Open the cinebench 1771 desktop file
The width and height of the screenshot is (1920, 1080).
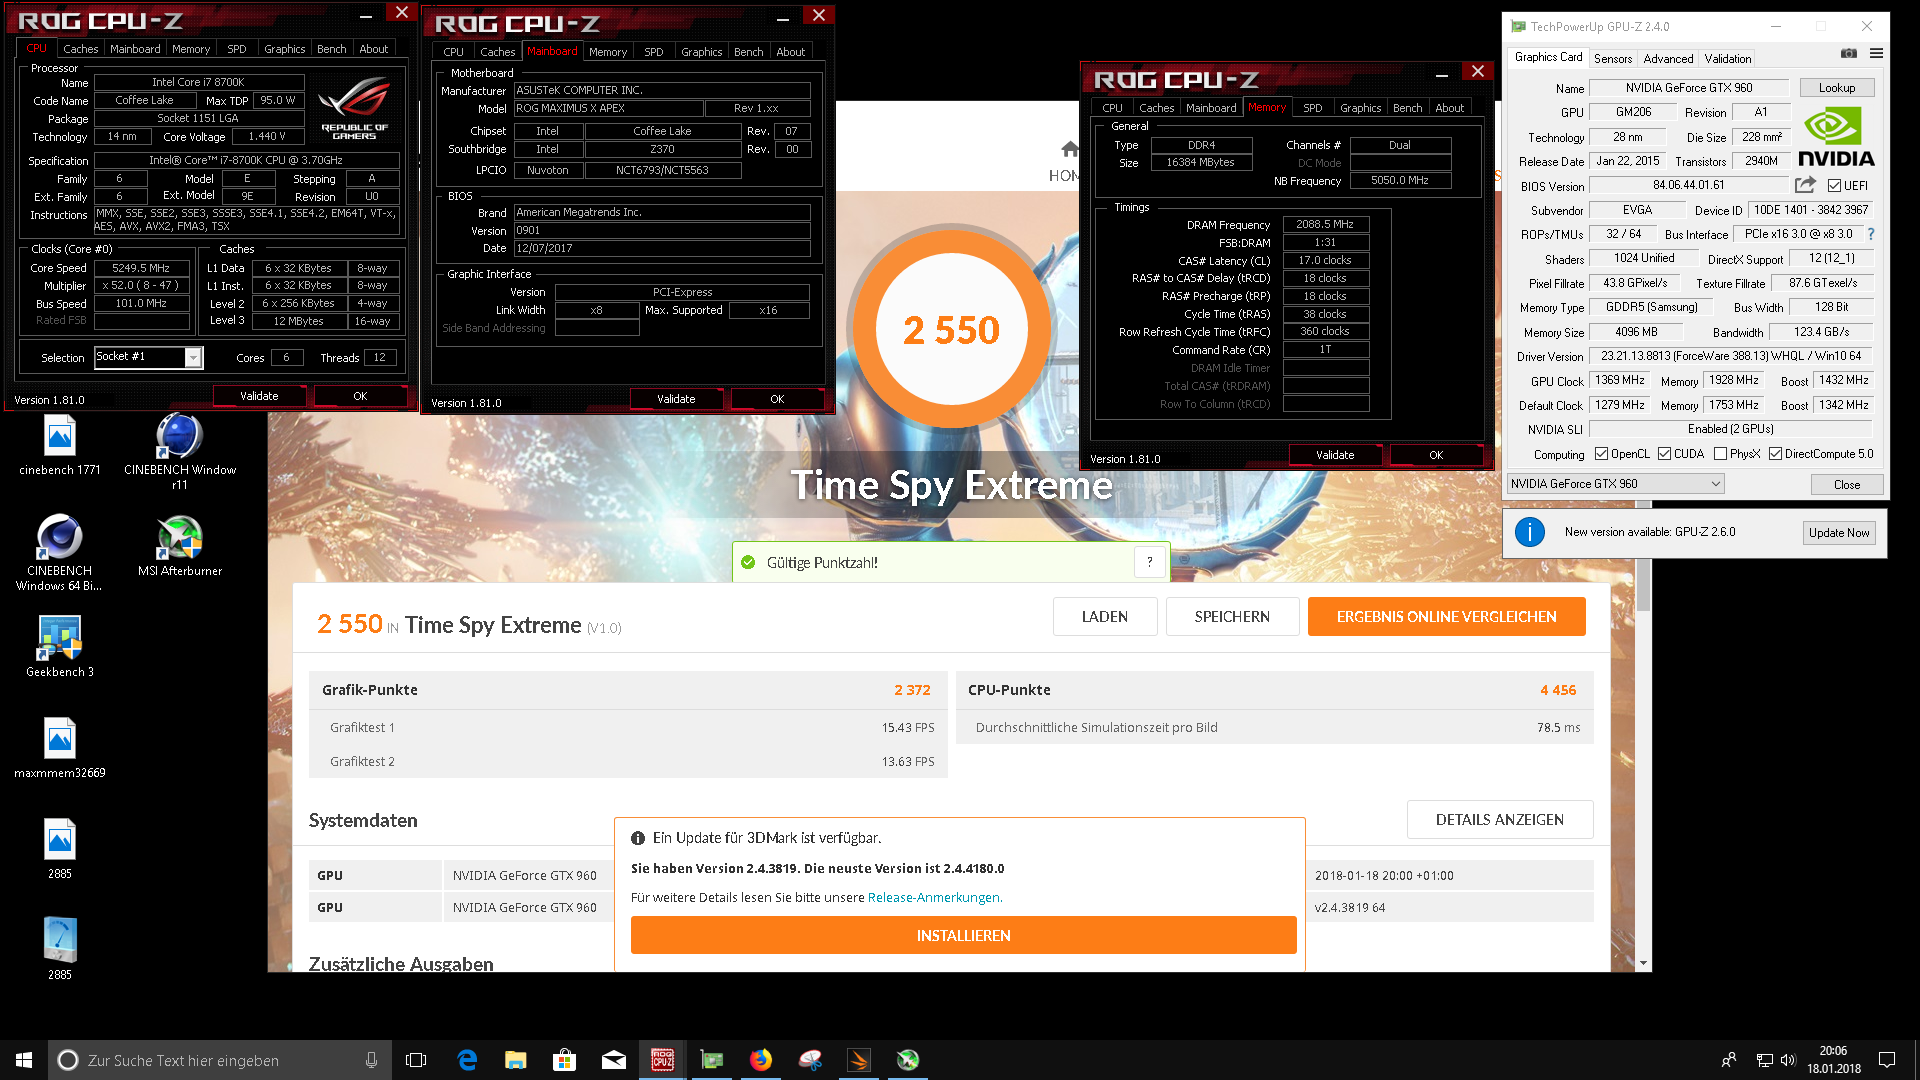(60, 446)
